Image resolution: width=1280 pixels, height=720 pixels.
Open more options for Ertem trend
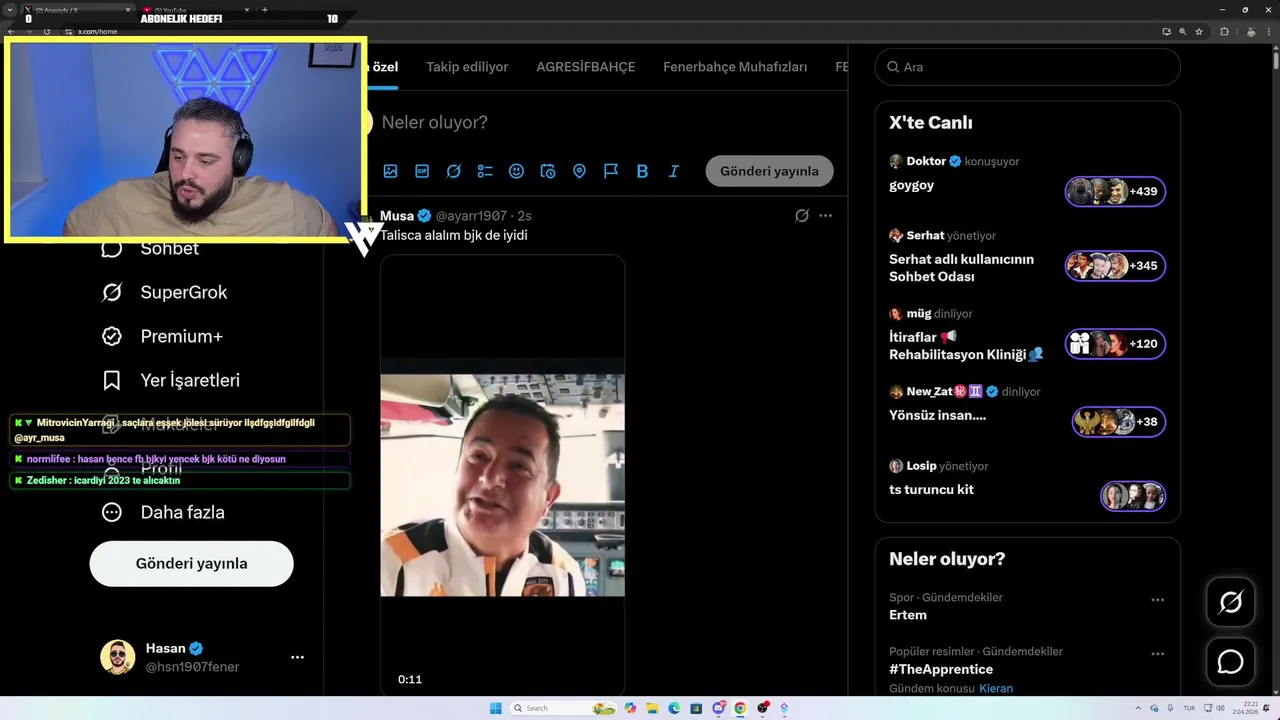[1157, 600]
